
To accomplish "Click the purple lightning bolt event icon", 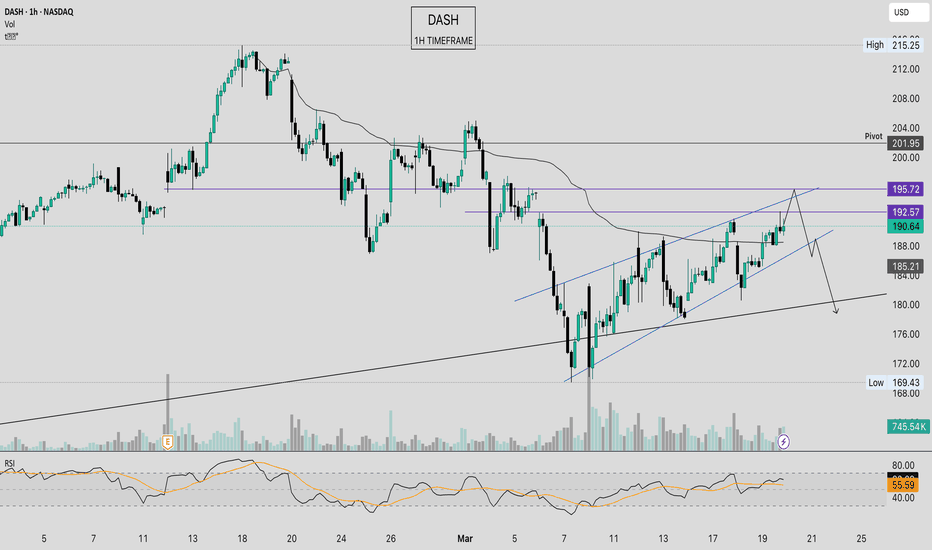I will (784, 442).
